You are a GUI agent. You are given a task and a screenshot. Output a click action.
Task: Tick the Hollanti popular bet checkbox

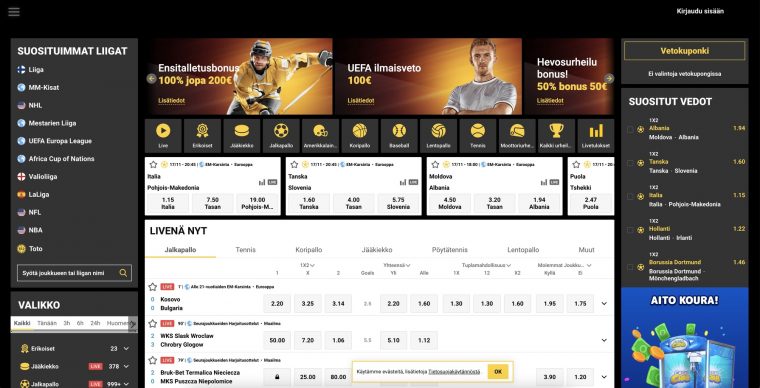630,230
